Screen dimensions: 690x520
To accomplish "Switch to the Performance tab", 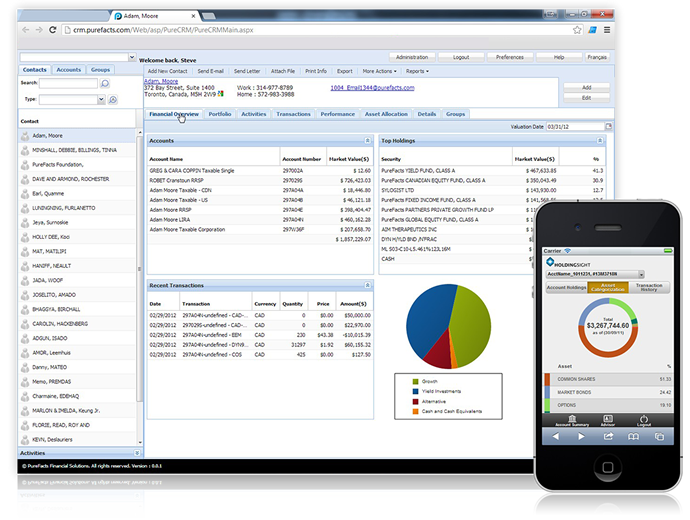I will tap(338, 114).
